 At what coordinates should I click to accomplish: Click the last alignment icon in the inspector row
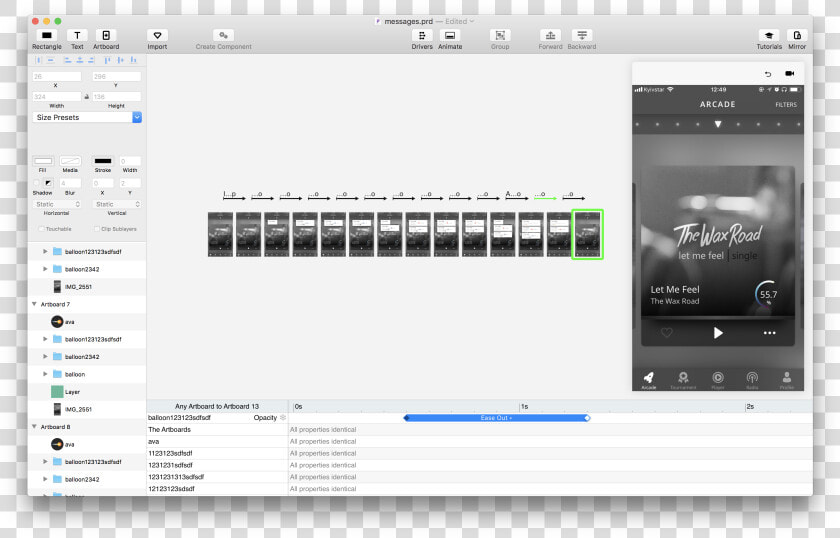click(133, 60)
